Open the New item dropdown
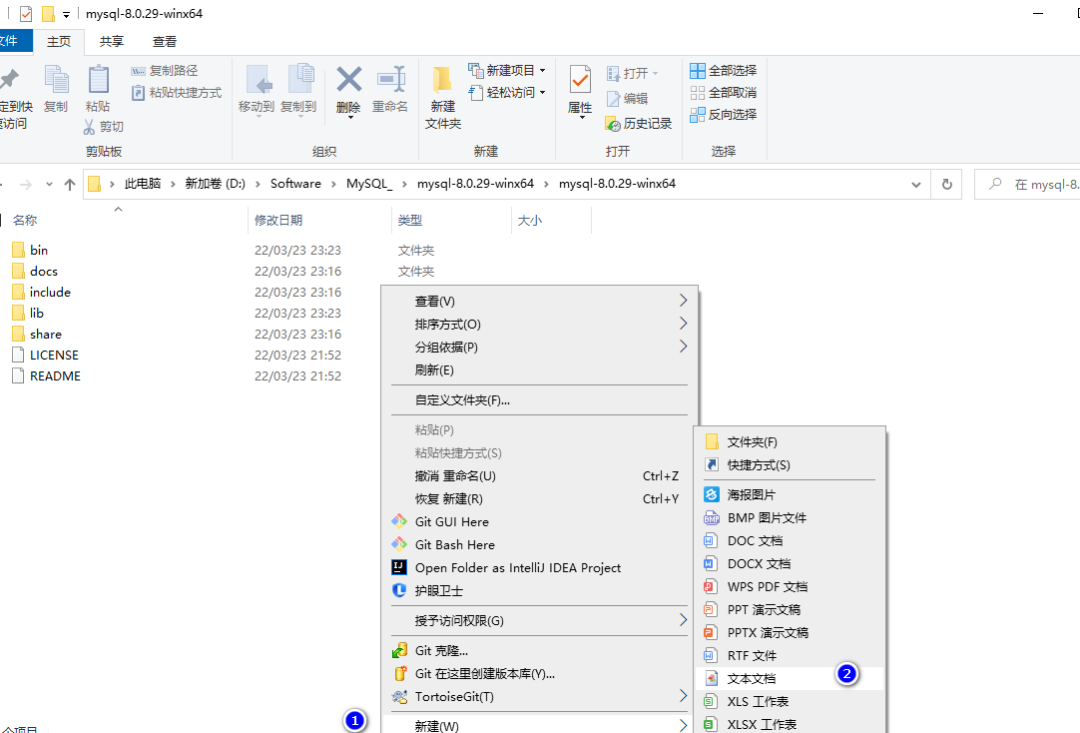This screenshot has width=1080, height=733. click(x=543, y=70)
